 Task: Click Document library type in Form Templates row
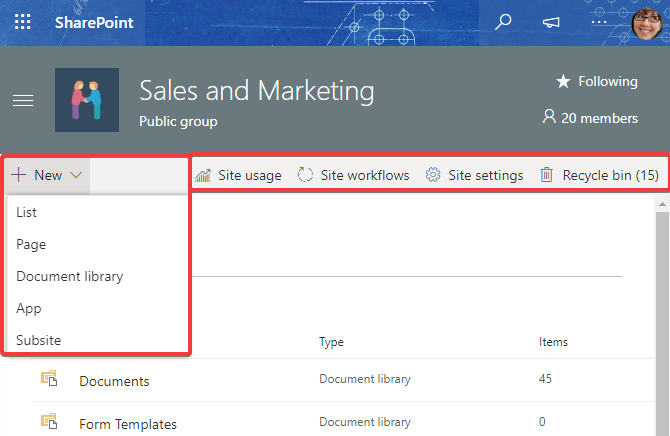(x=365, y=422)
